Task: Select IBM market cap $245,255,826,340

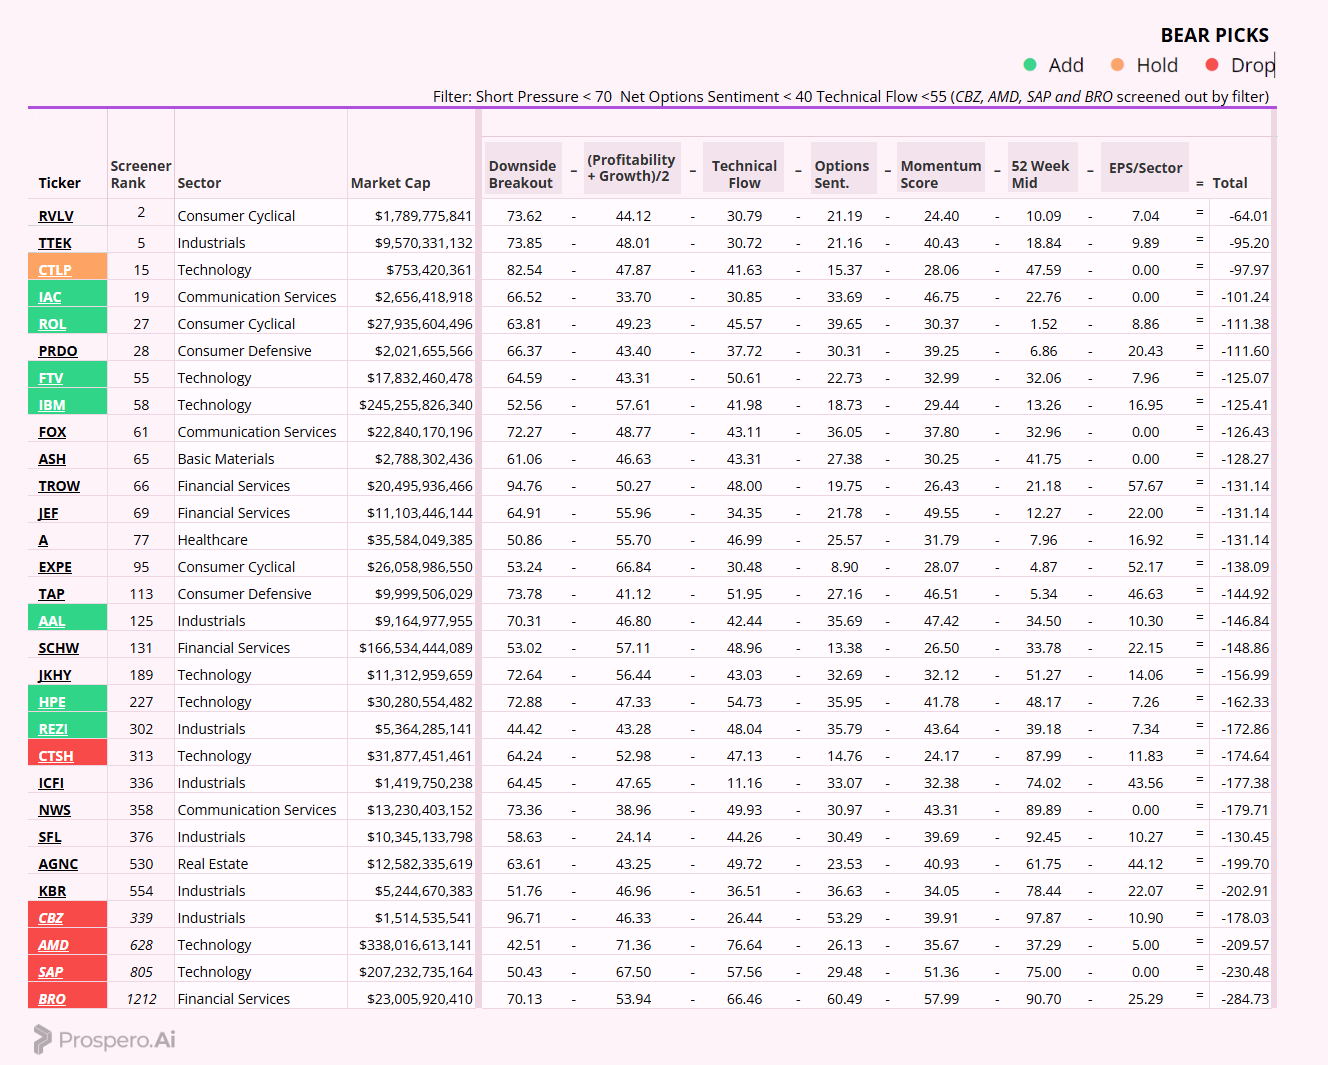Action: coord(416,405)
